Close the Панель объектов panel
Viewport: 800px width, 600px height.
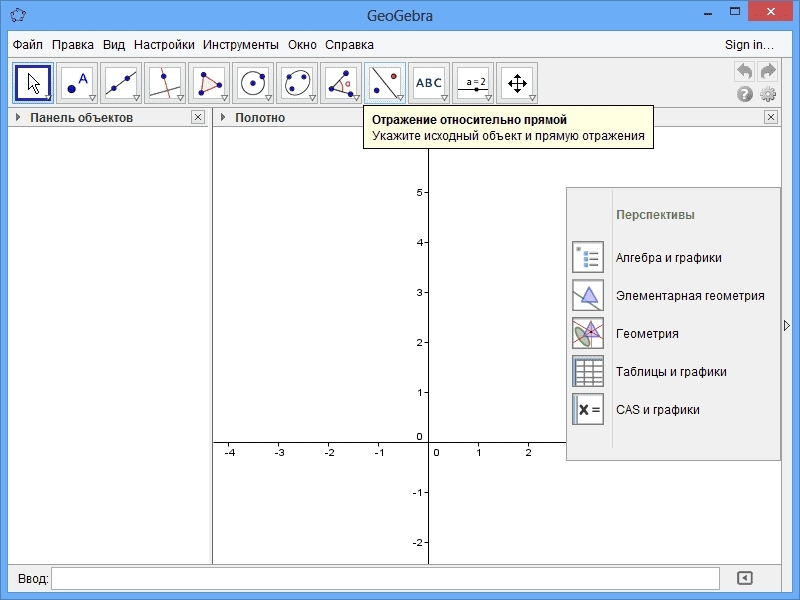click(x=198, y=117)
